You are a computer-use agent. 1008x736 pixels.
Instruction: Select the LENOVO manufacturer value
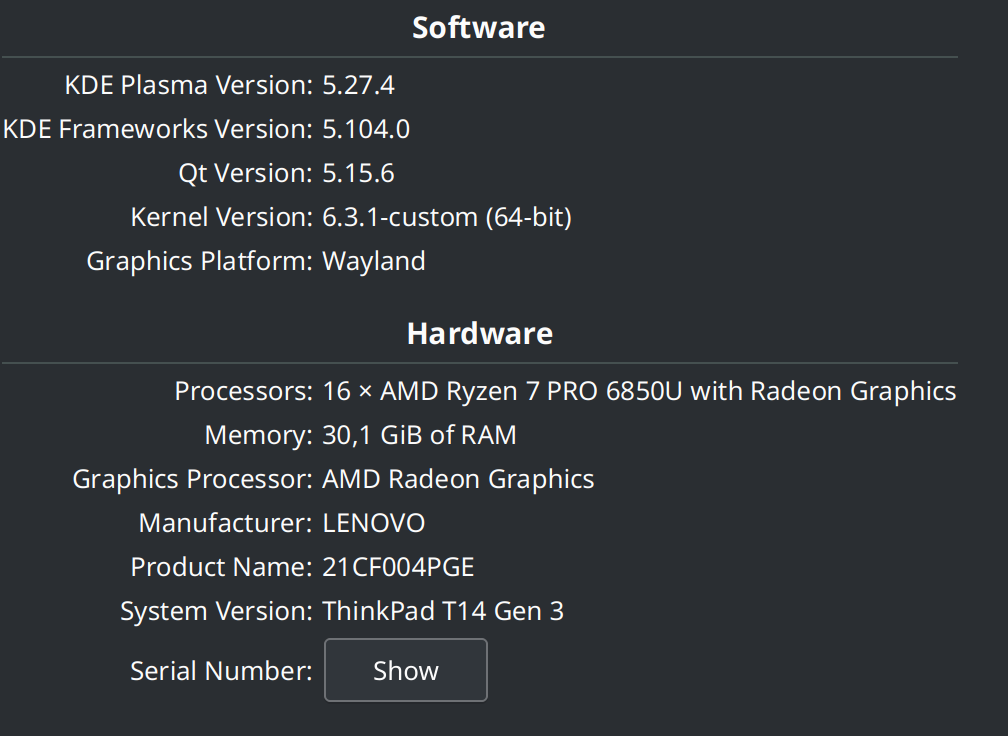pos(373,523)
